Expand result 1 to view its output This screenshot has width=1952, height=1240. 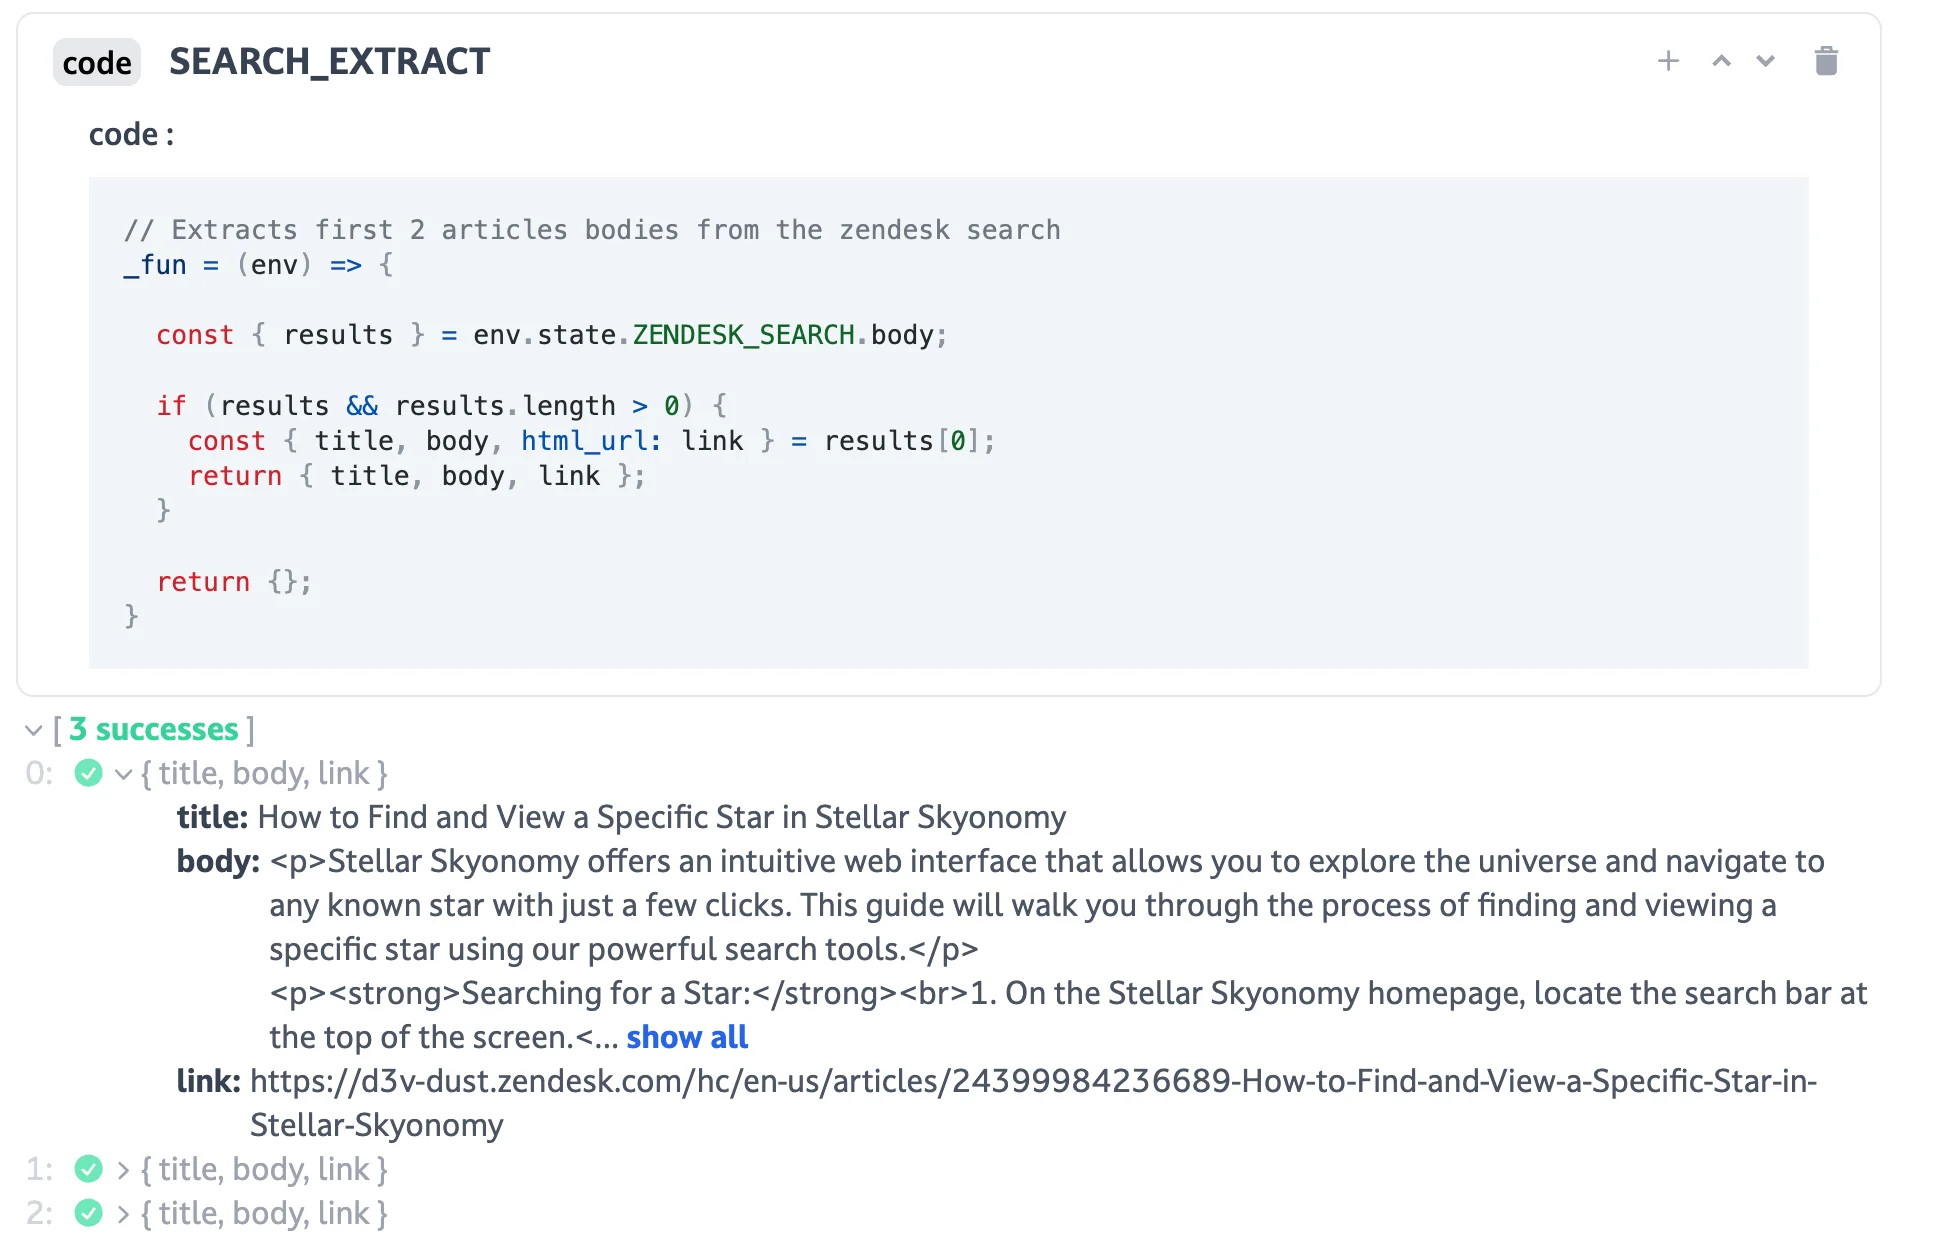[124, 1168]
